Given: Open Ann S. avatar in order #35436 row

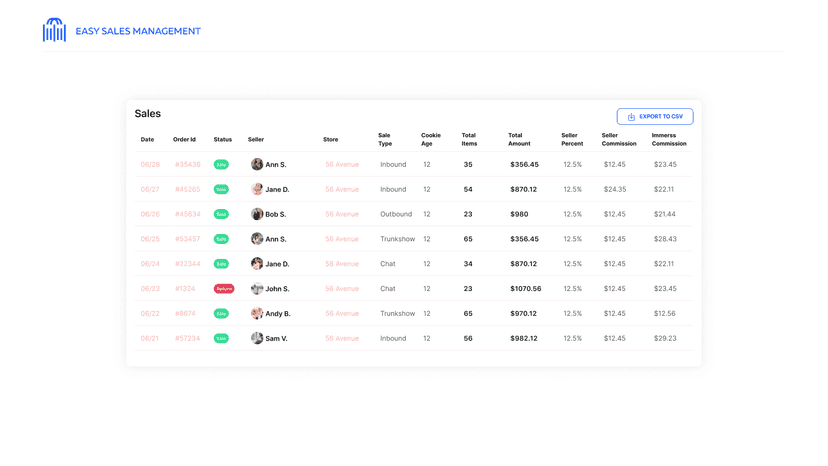Looking at the screenshot, I should coord(257,164).
